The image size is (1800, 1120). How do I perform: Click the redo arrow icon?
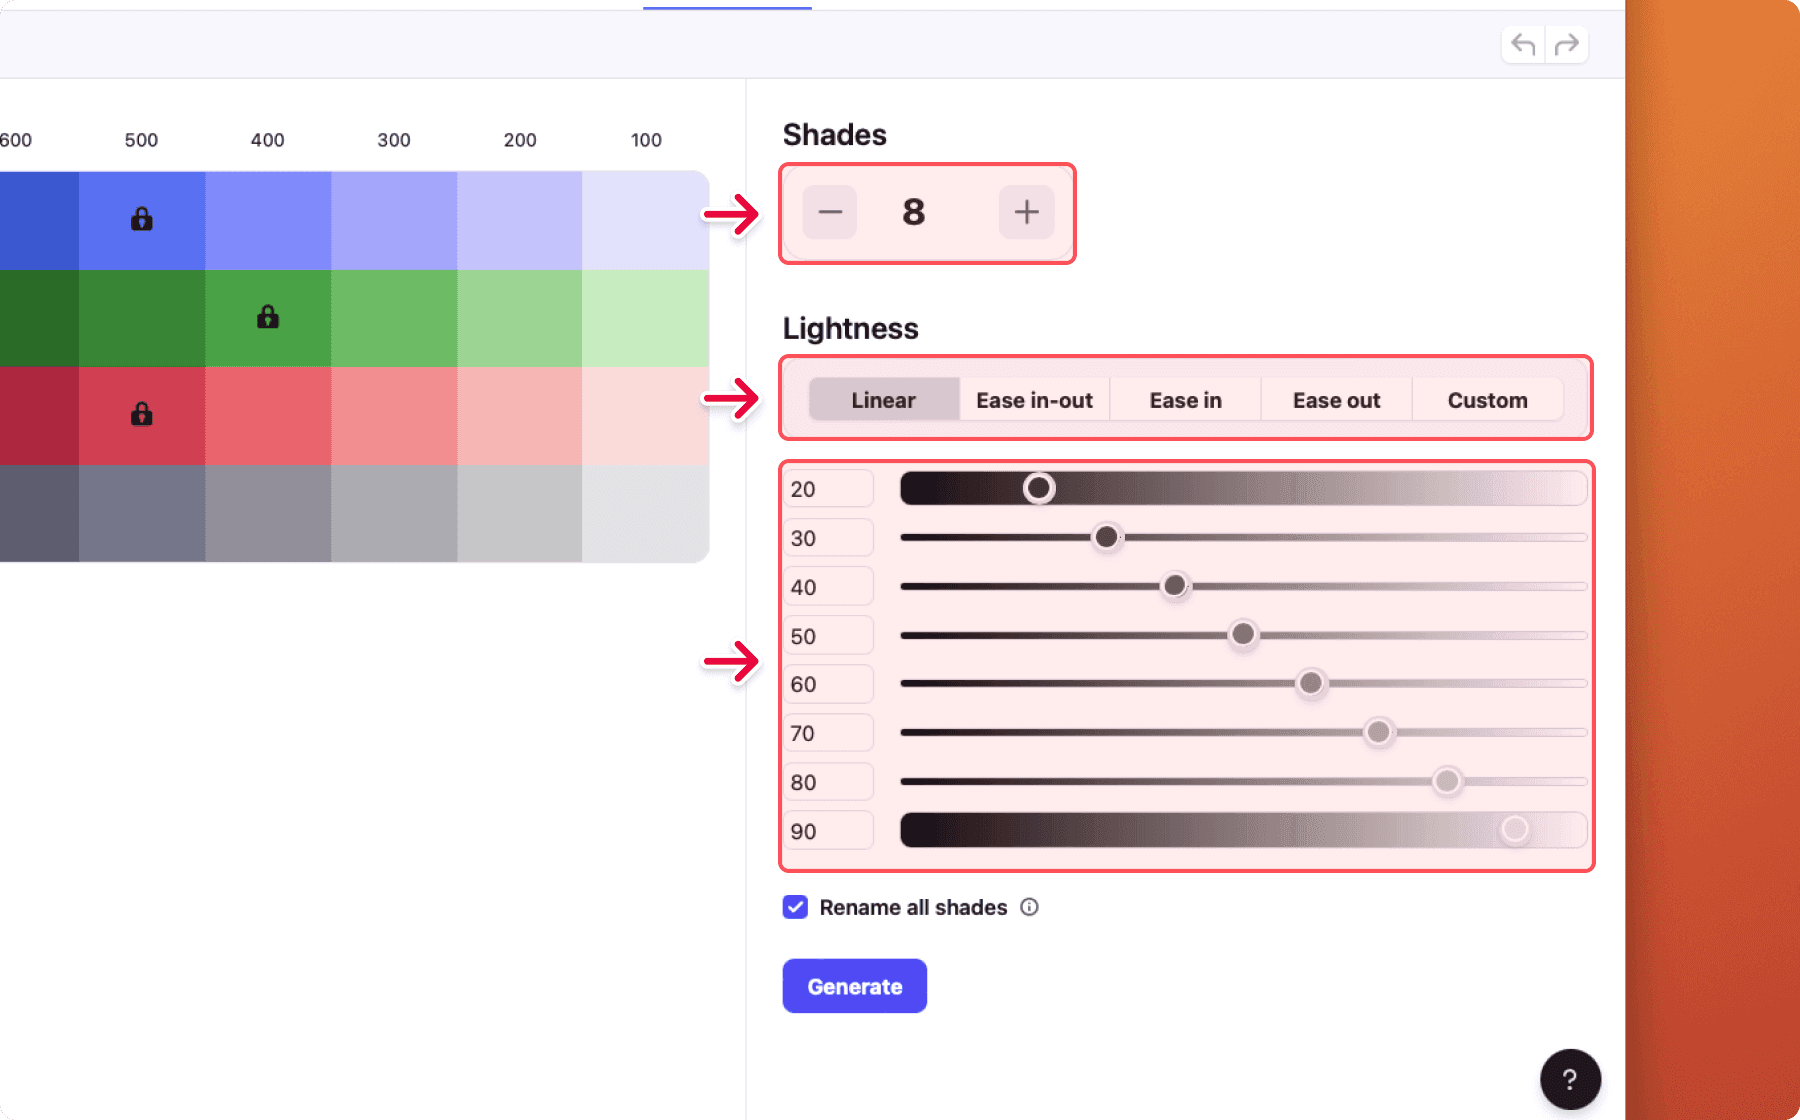point(1567,45)
